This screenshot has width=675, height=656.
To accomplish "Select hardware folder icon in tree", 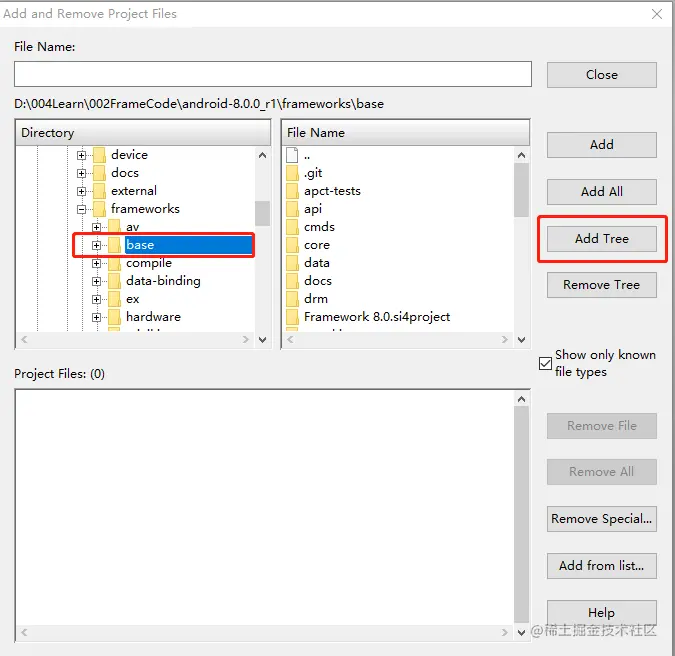I will coord(114,317).
